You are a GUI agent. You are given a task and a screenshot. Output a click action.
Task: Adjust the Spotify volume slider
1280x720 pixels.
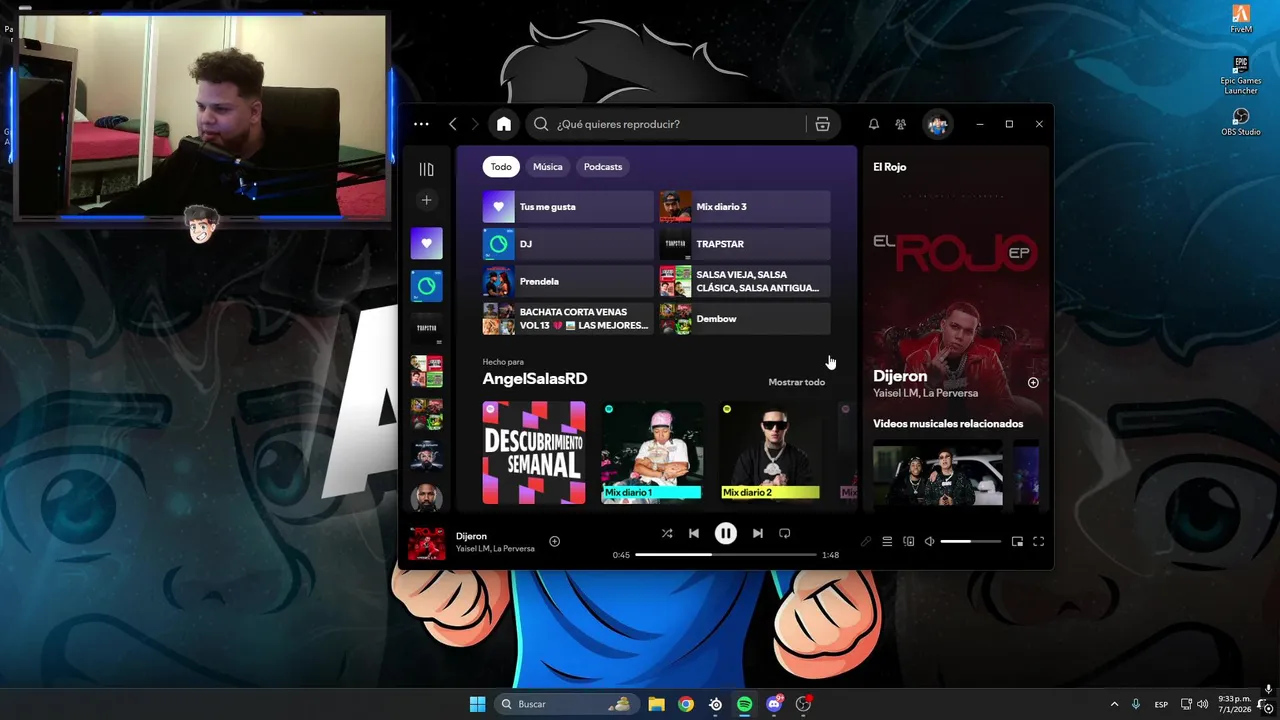coord(970,542)
